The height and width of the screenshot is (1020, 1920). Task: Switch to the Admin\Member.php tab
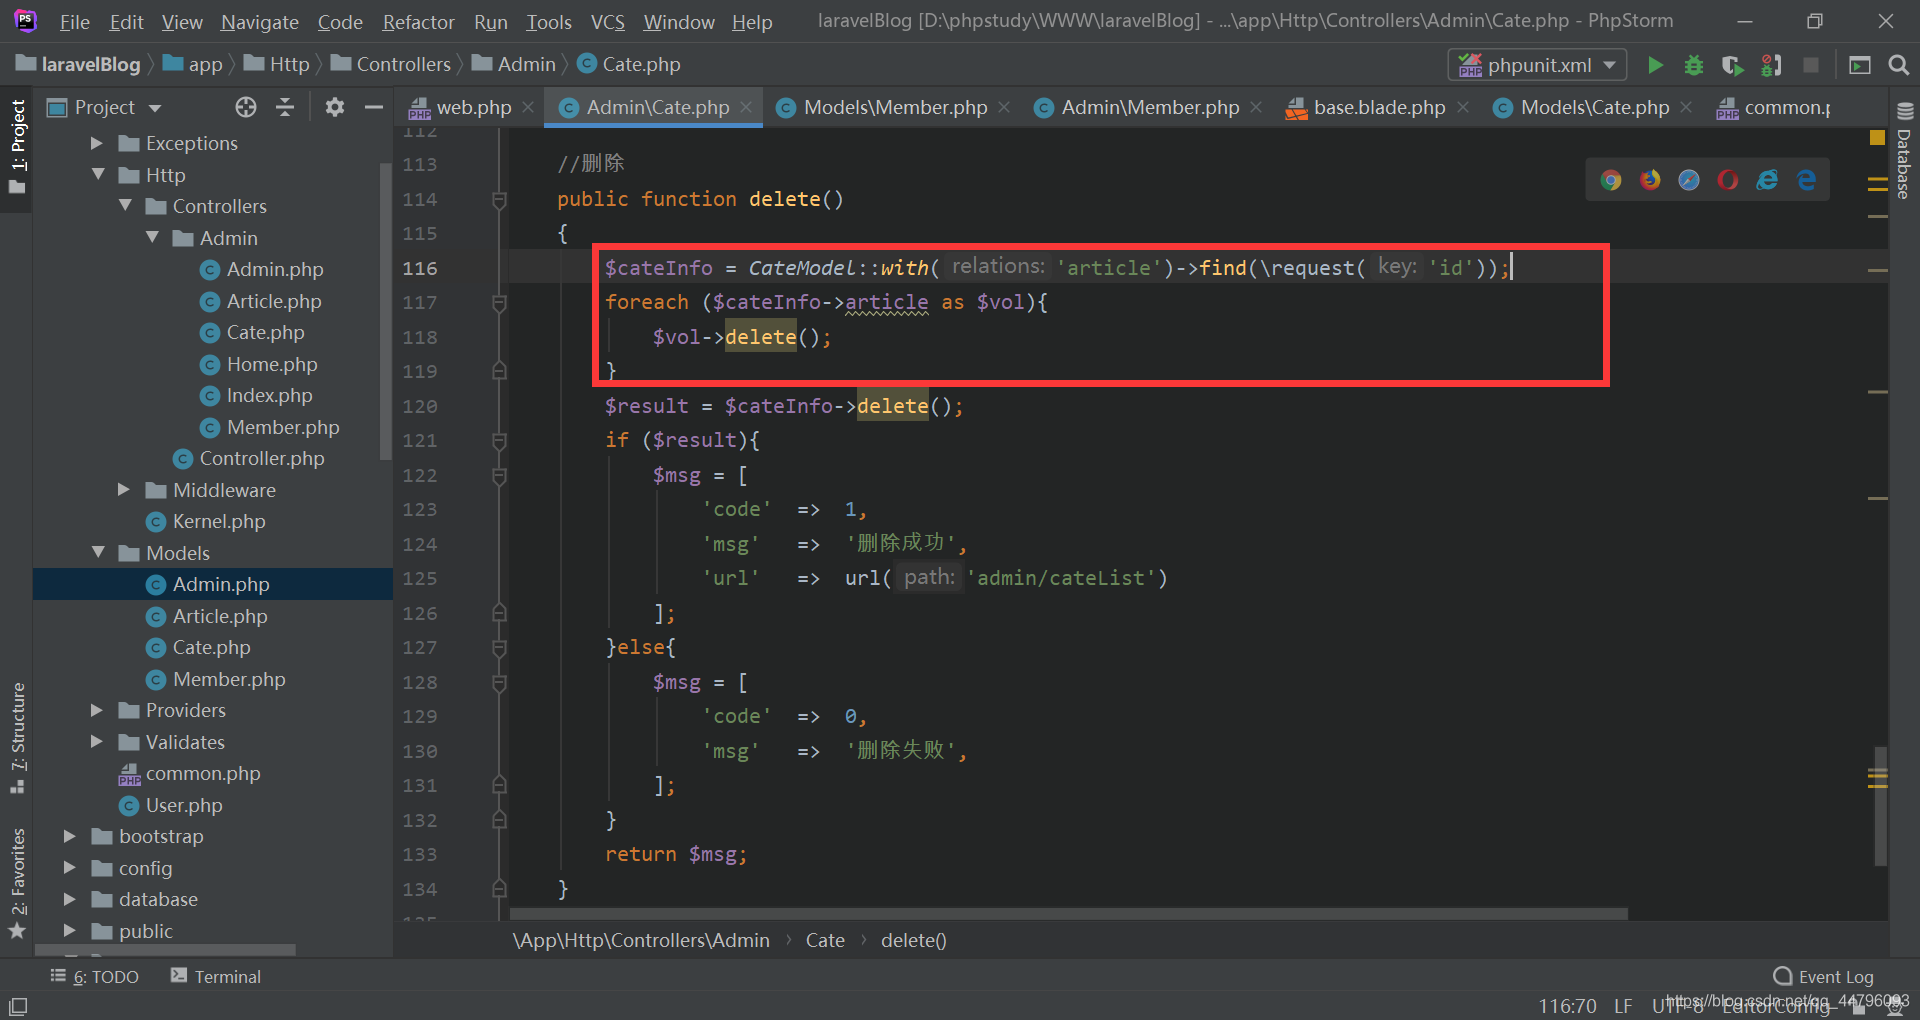[x=1150, y=107]
